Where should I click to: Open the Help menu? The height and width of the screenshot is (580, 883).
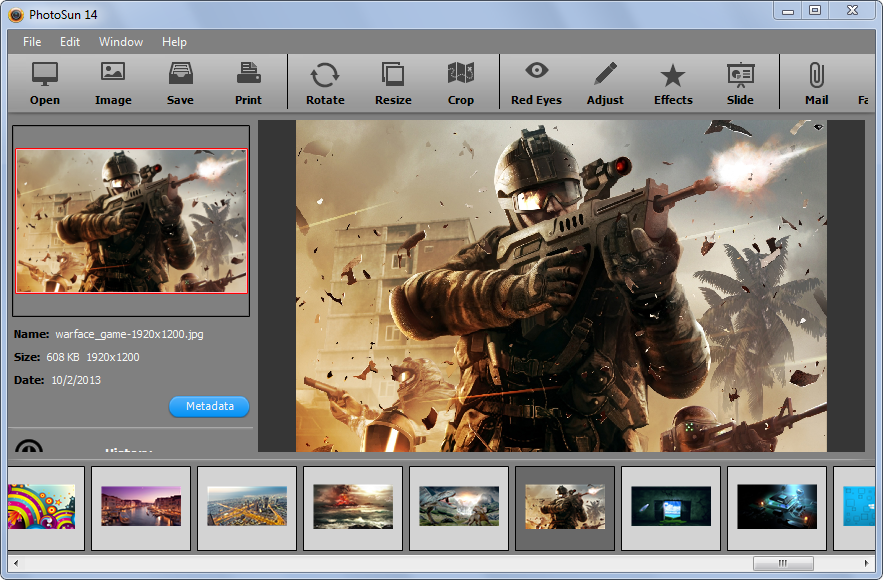point(174,42)
